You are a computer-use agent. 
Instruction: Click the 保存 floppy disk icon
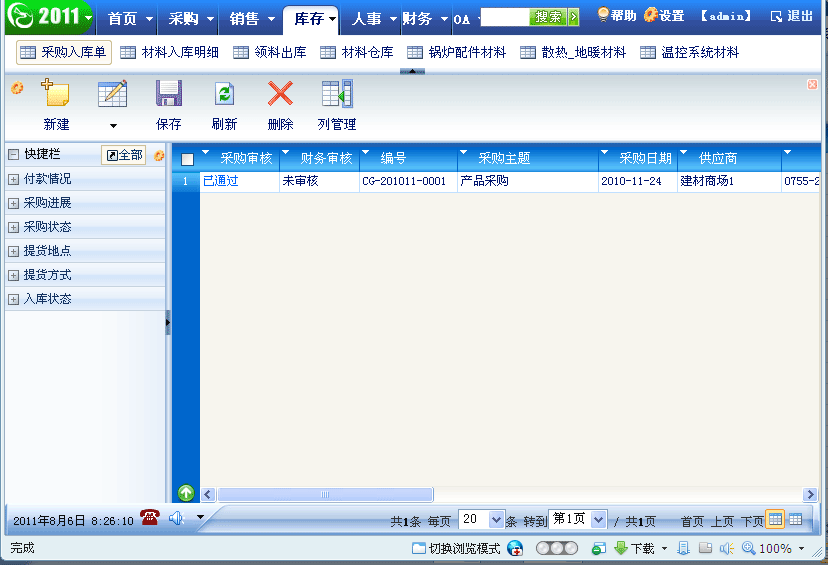coord(169,93)
